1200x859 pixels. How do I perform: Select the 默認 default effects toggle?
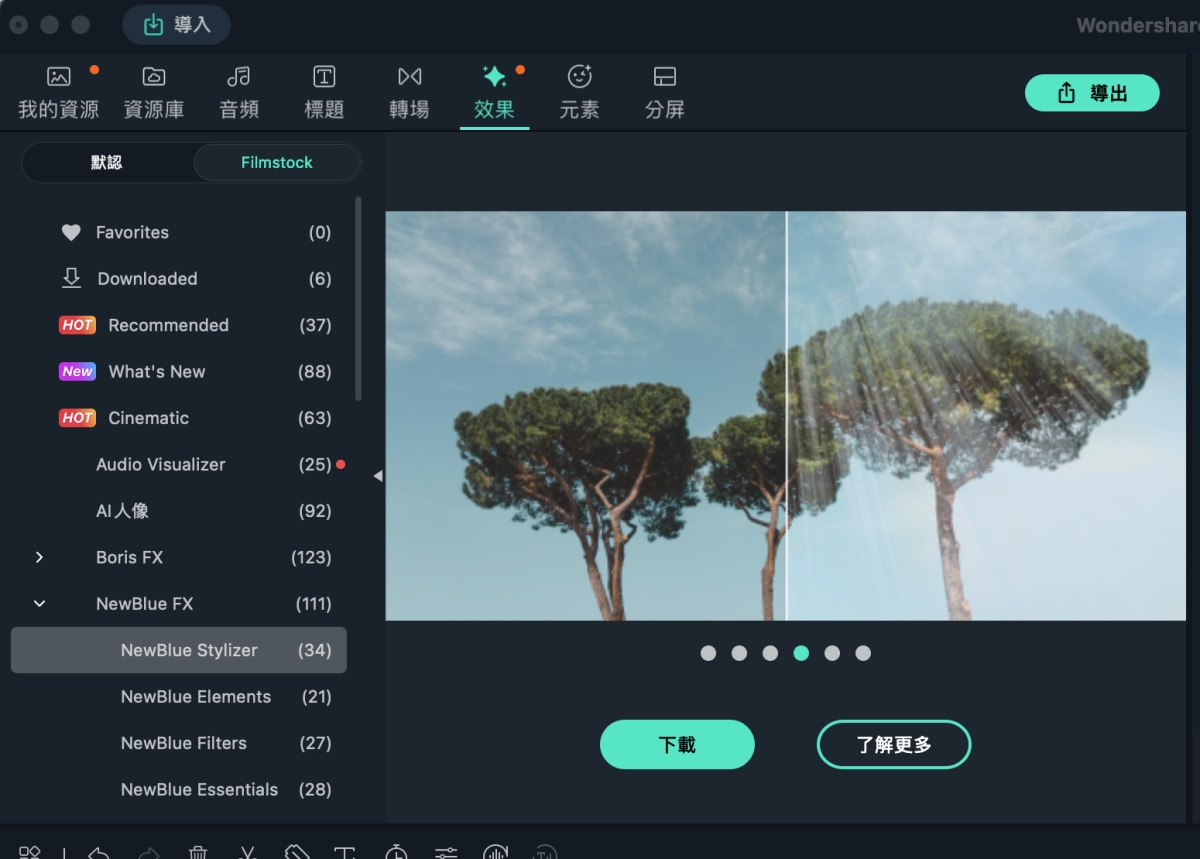[107, 162]
